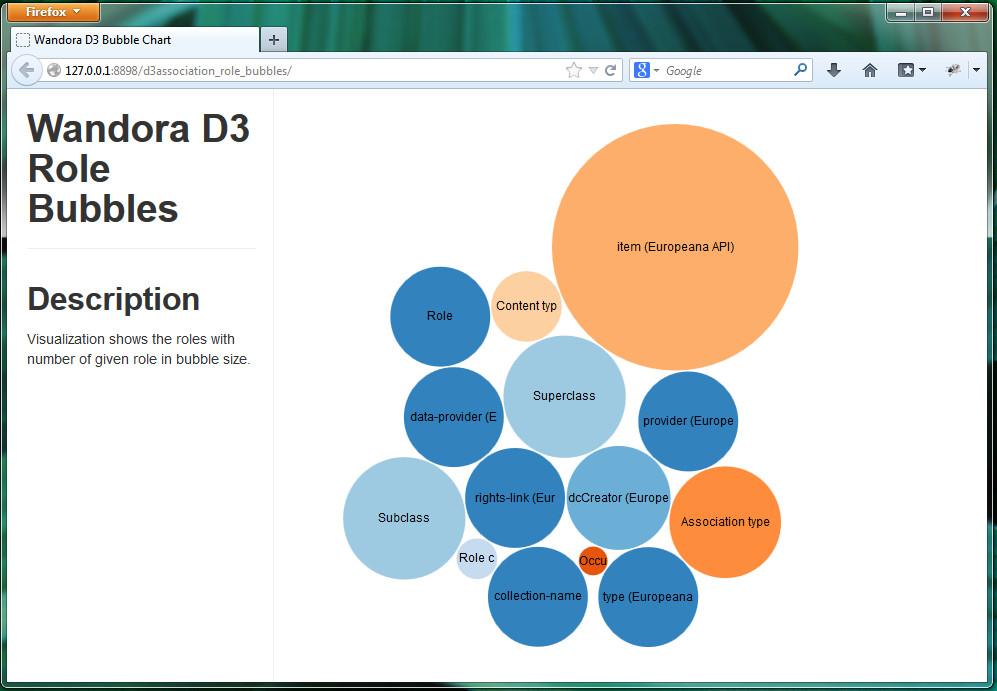Open the Google search engine dropdown
The image size is (997, 691).
[x=646, y=71]
